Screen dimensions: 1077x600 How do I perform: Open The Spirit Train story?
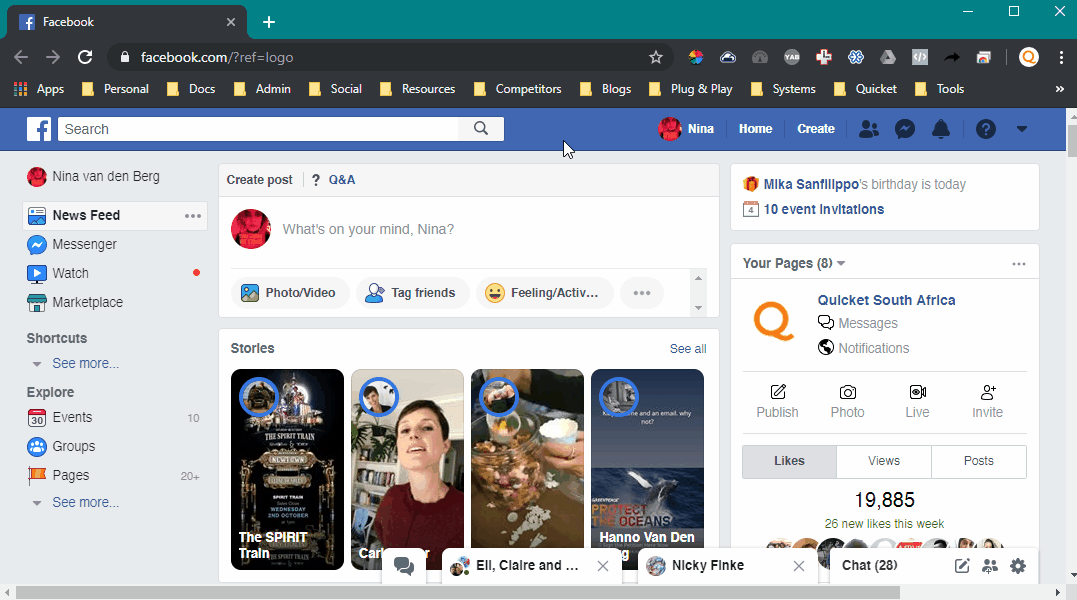(x=287, y=470)
